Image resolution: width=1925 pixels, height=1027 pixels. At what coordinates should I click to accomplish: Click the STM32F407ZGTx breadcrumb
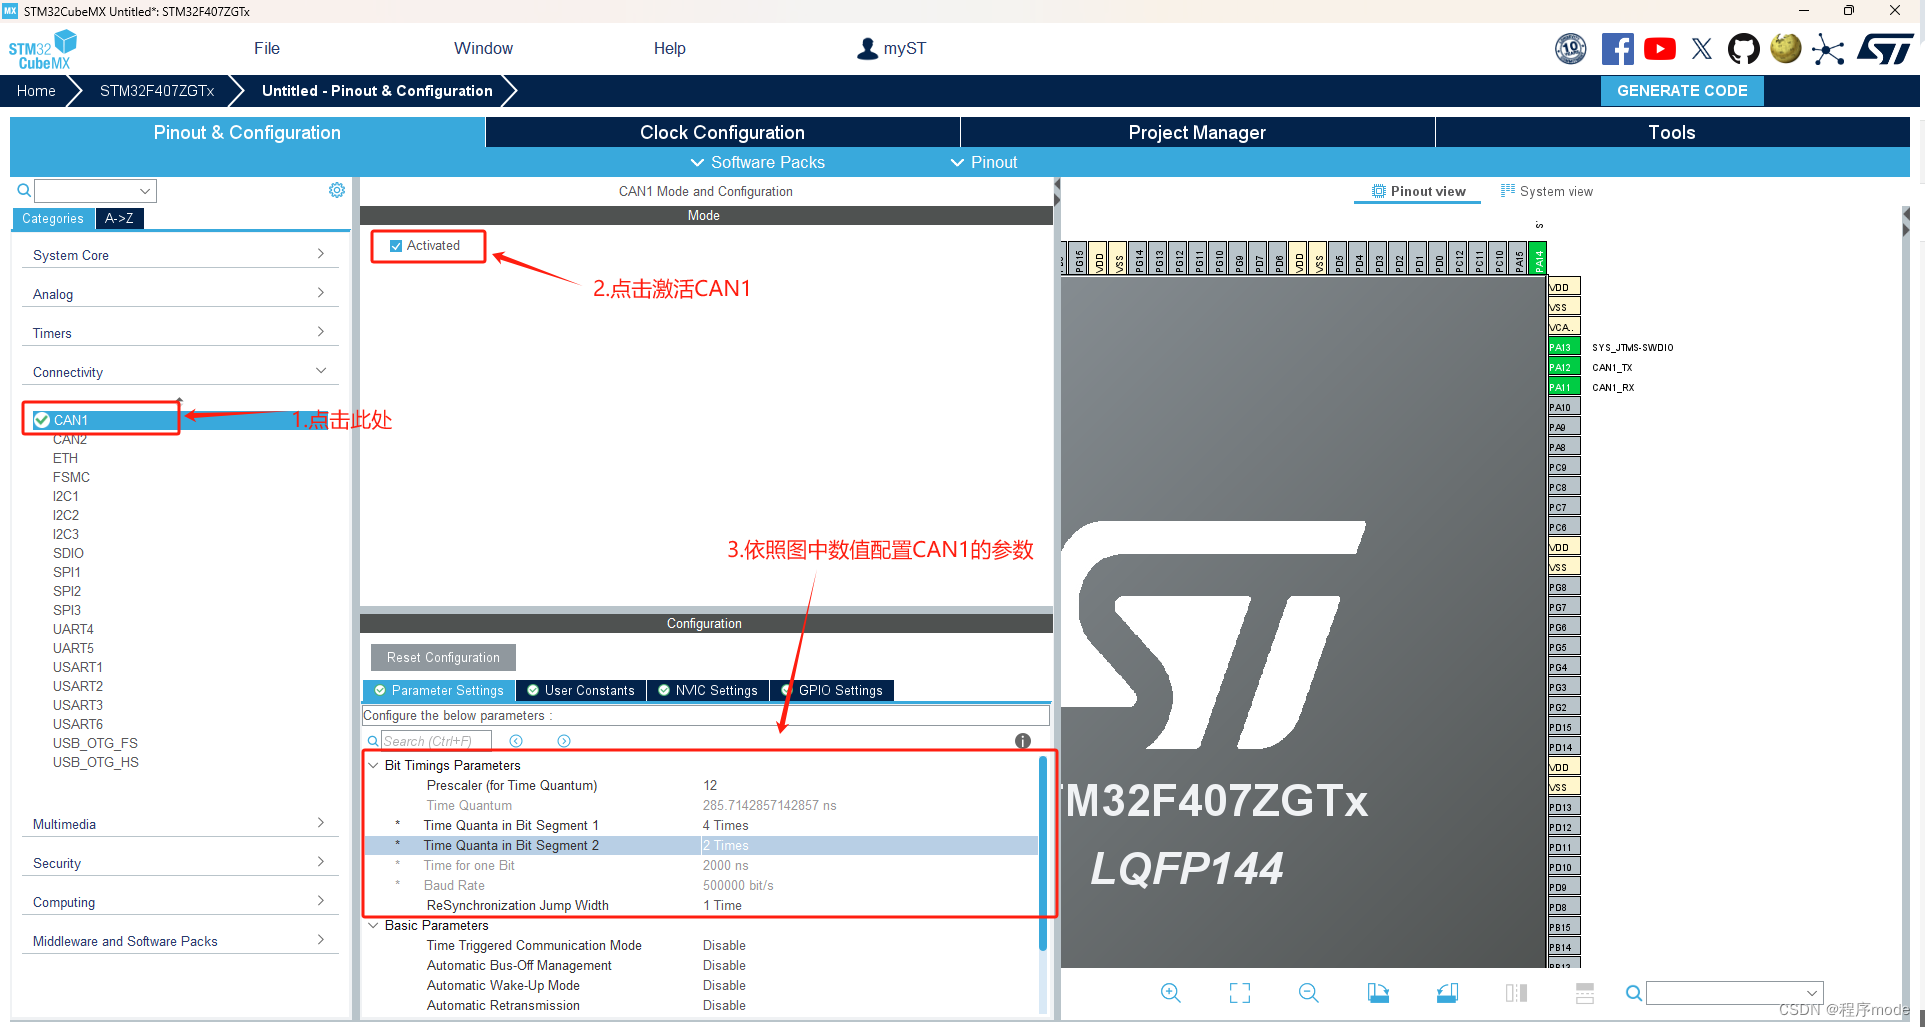157,90
